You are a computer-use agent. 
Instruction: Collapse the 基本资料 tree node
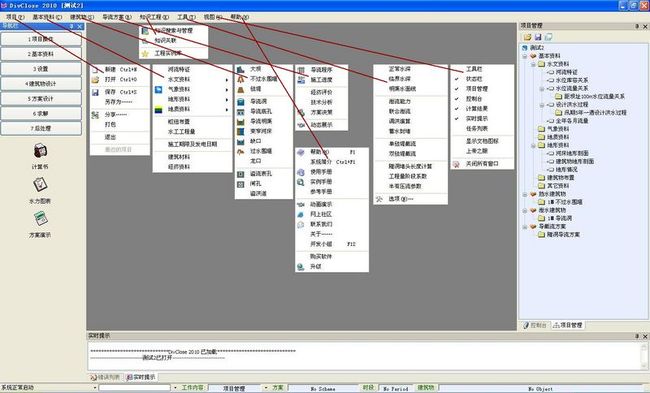click(525, 56)
